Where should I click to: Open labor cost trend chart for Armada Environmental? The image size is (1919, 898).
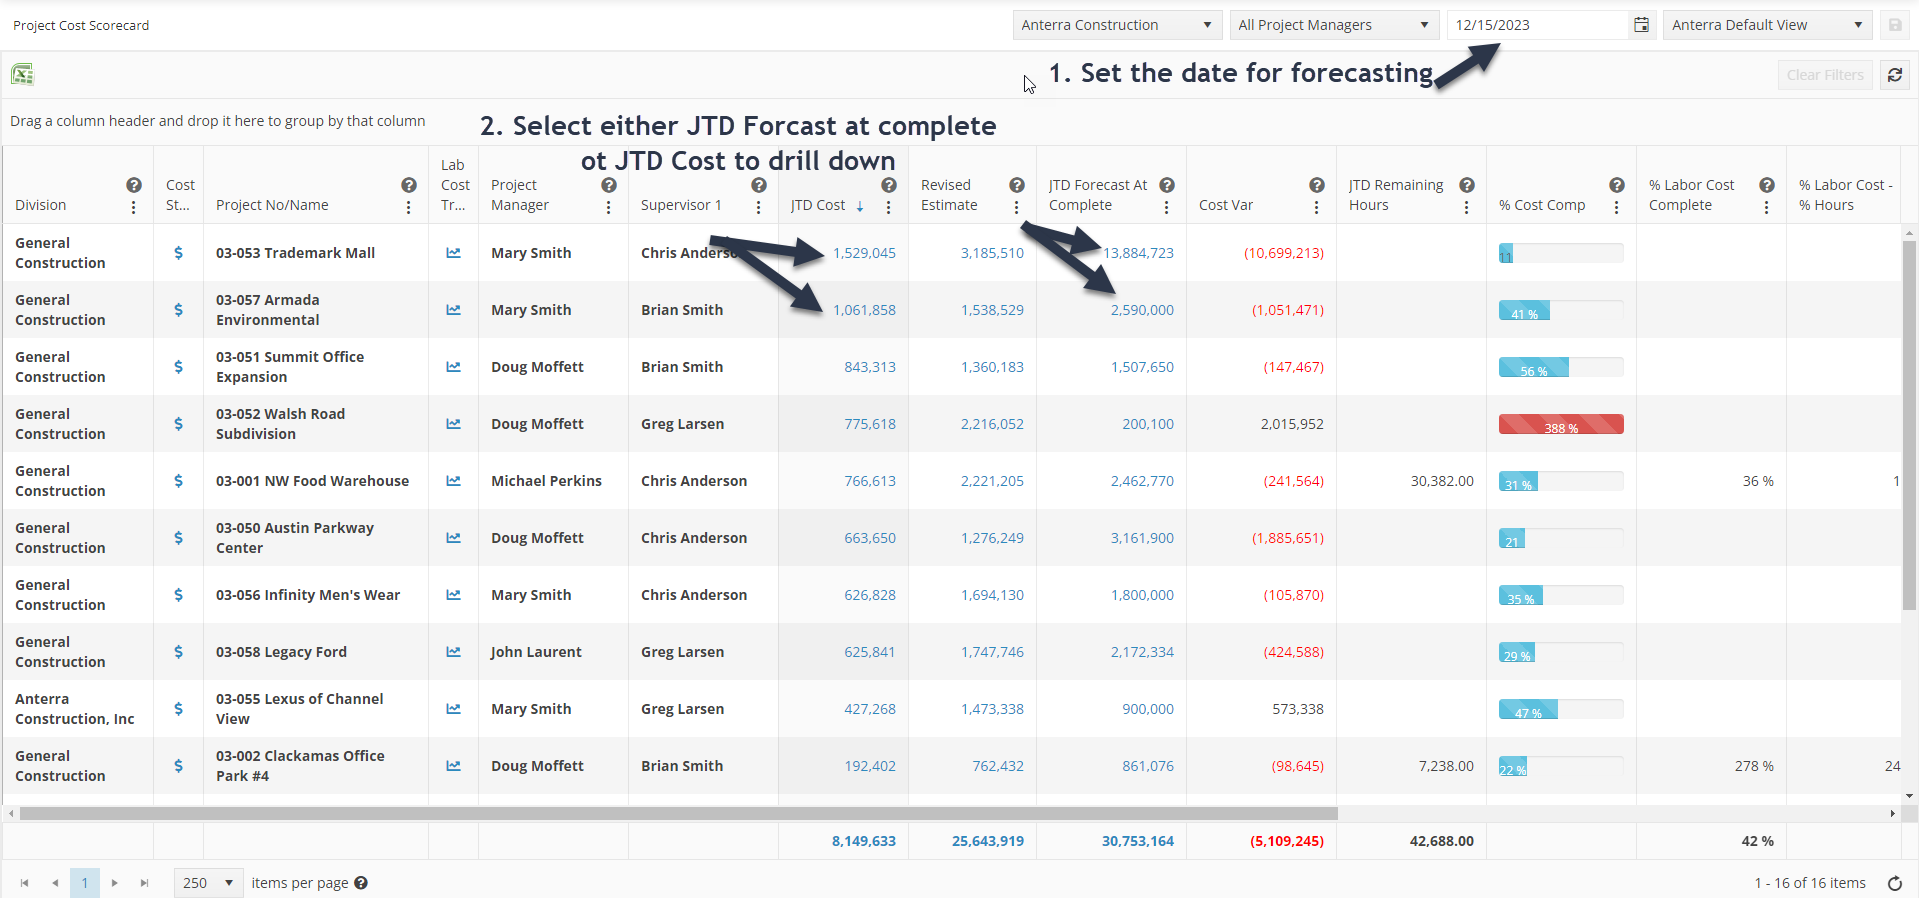[453, 310]
